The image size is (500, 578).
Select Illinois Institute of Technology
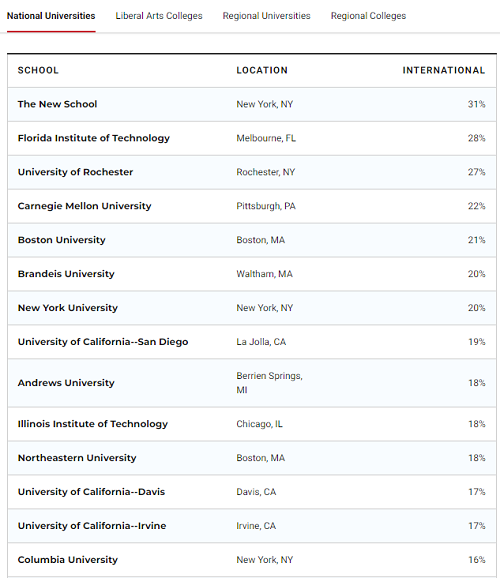93,424
